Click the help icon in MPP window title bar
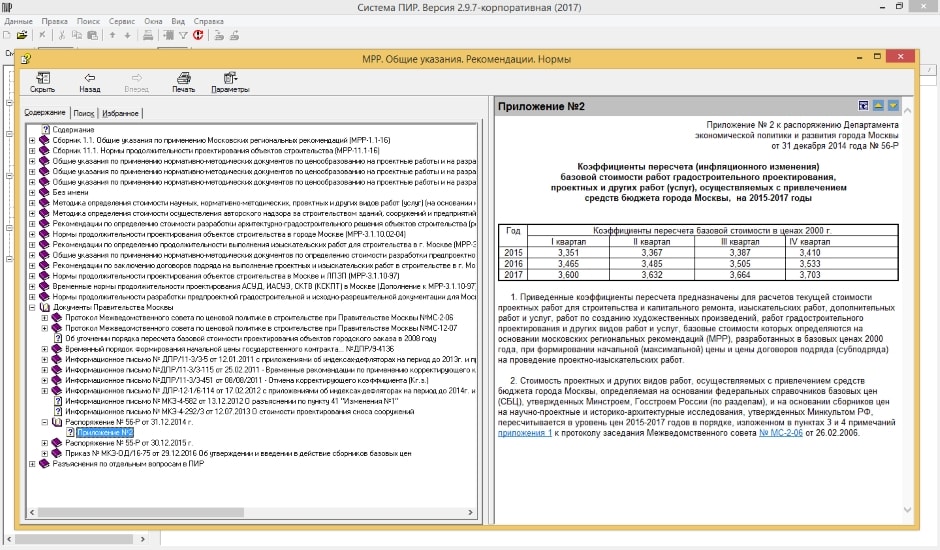The image size is (940, 550). [26, 58]
